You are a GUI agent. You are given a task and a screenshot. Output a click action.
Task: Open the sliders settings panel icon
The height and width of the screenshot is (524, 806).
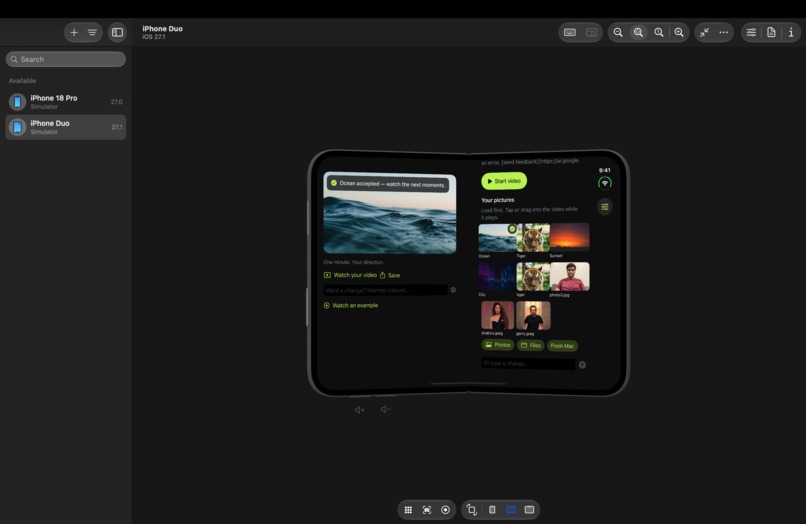click(751, 32)
